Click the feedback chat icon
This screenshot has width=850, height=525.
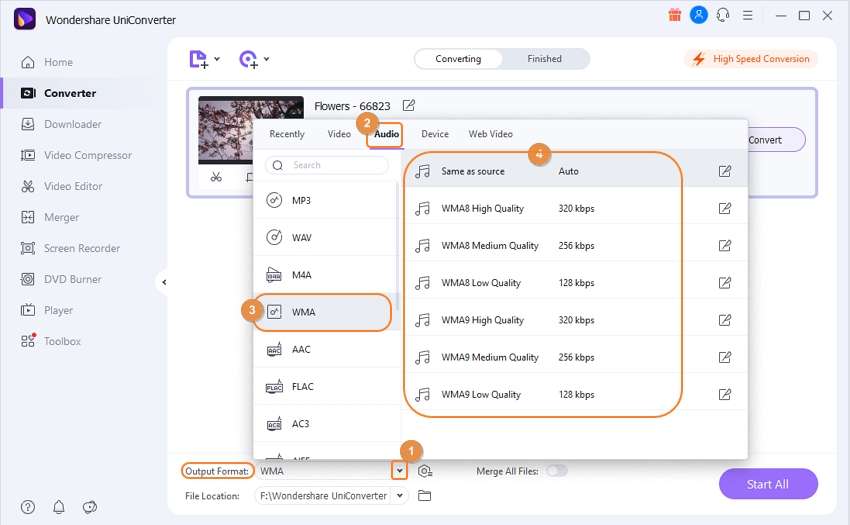point(89,507)
